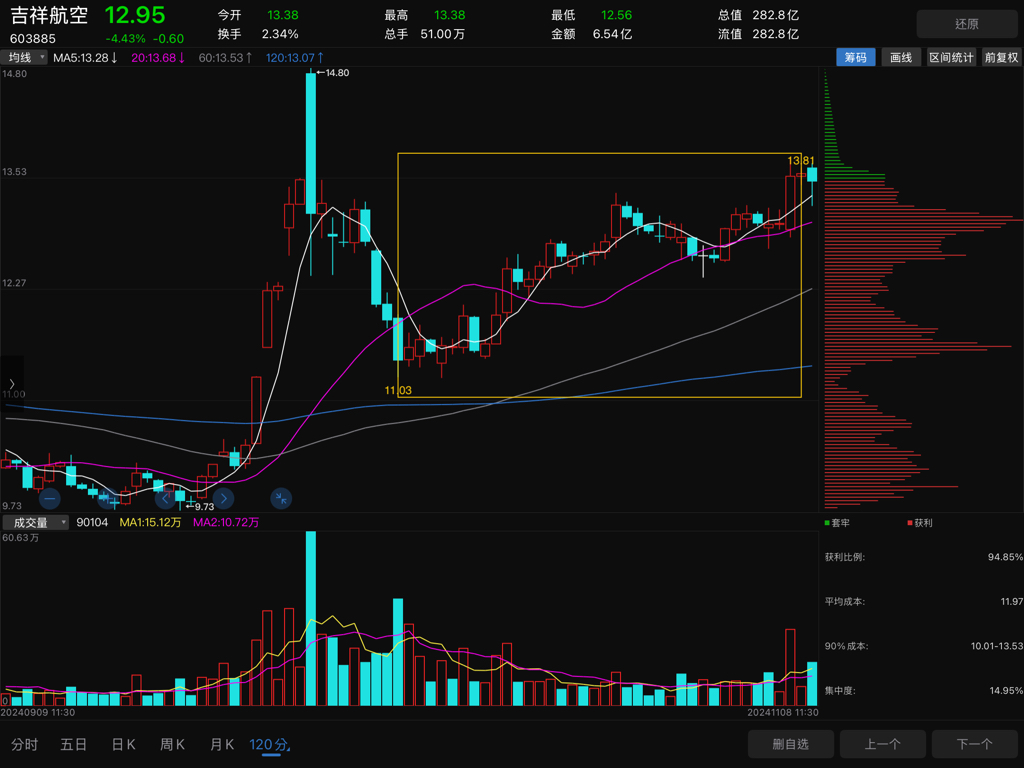This screenshot has width=1024, height=768.
Task: Click the collapse/shrink arrows icon on chart
Action: [281, 499]
